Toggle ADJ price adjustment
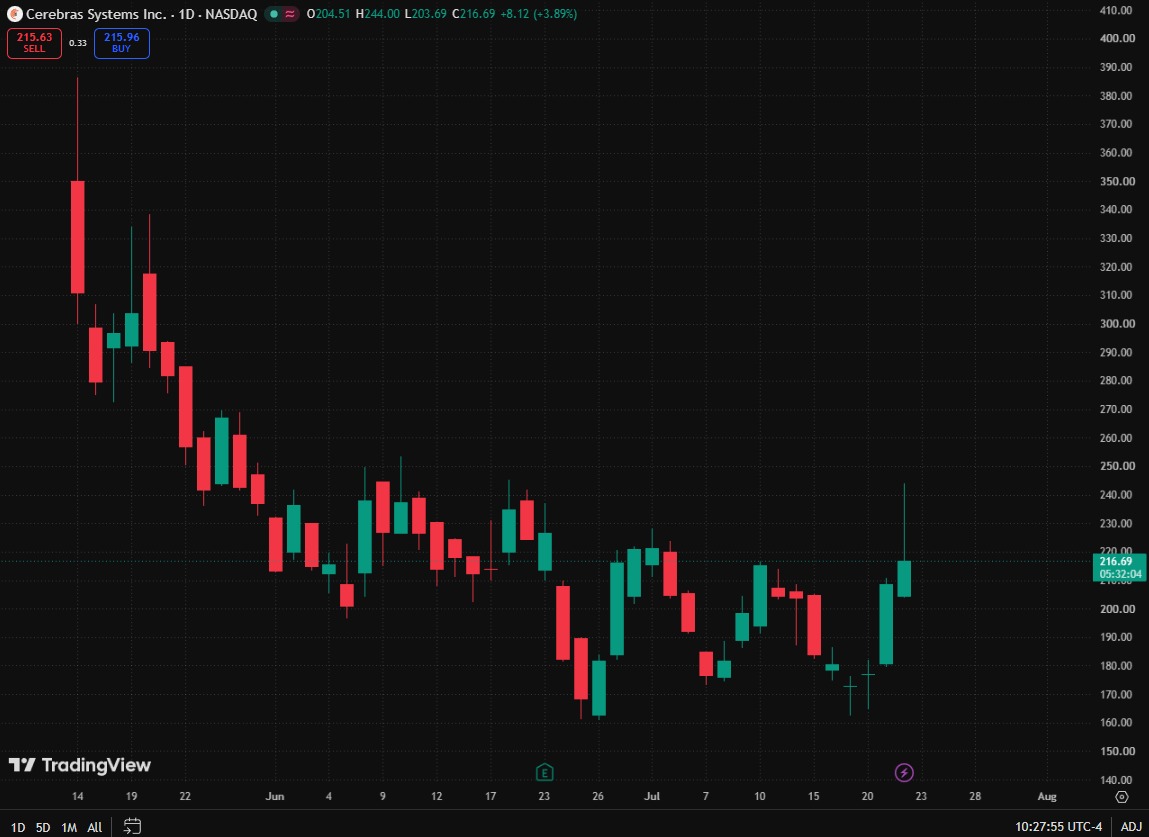Image resolution: width=1149 pixels, height=837 pixels. (x=1131, y=827)
